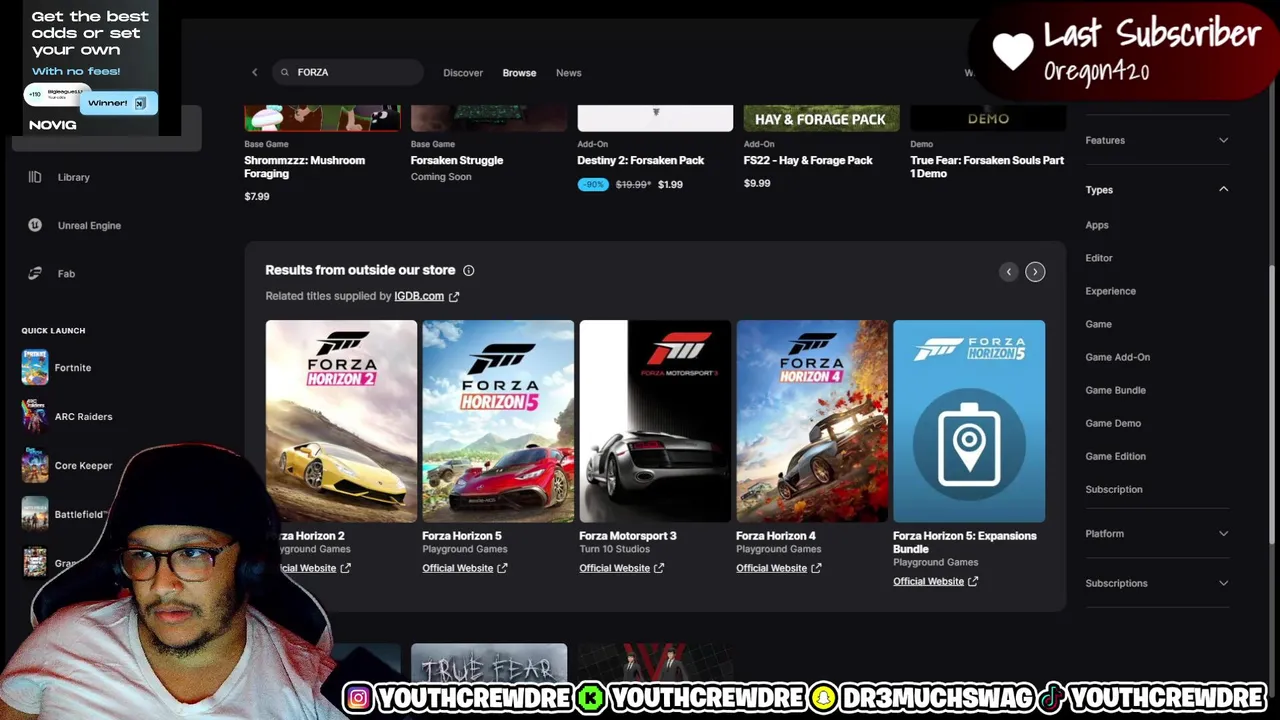The width and height of the screenshot is (1280, 720).
Task: Open Forza Horizon 2 cover thumbnail
Action: [341, 421]
